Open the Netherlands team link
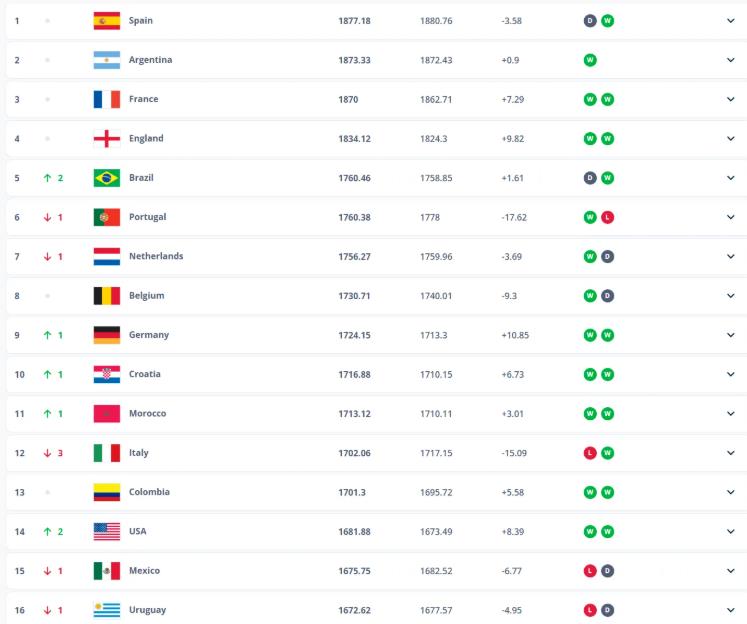This screenshot has width=747, height=624. click(156, 256)
